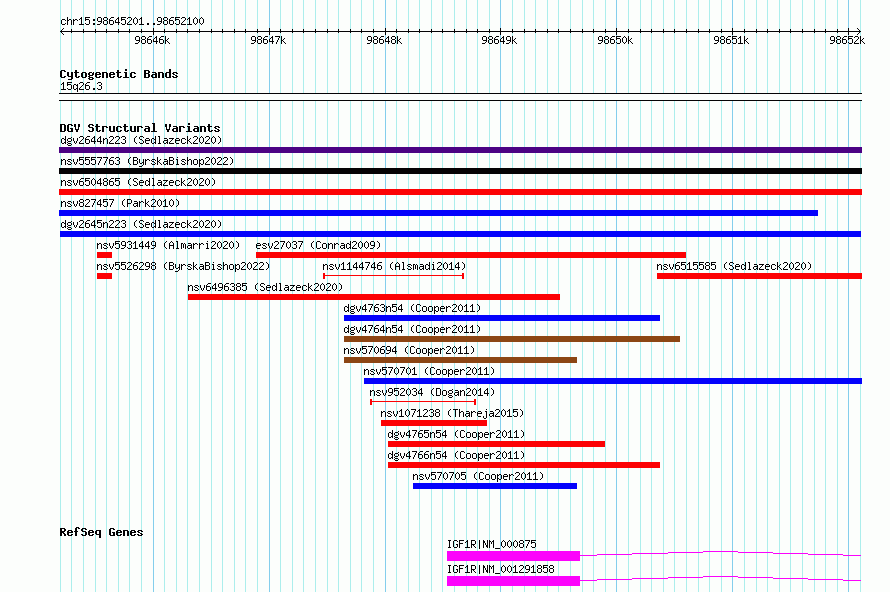
Task: Click the 98648k ruler position
Action: coord(384,40)
